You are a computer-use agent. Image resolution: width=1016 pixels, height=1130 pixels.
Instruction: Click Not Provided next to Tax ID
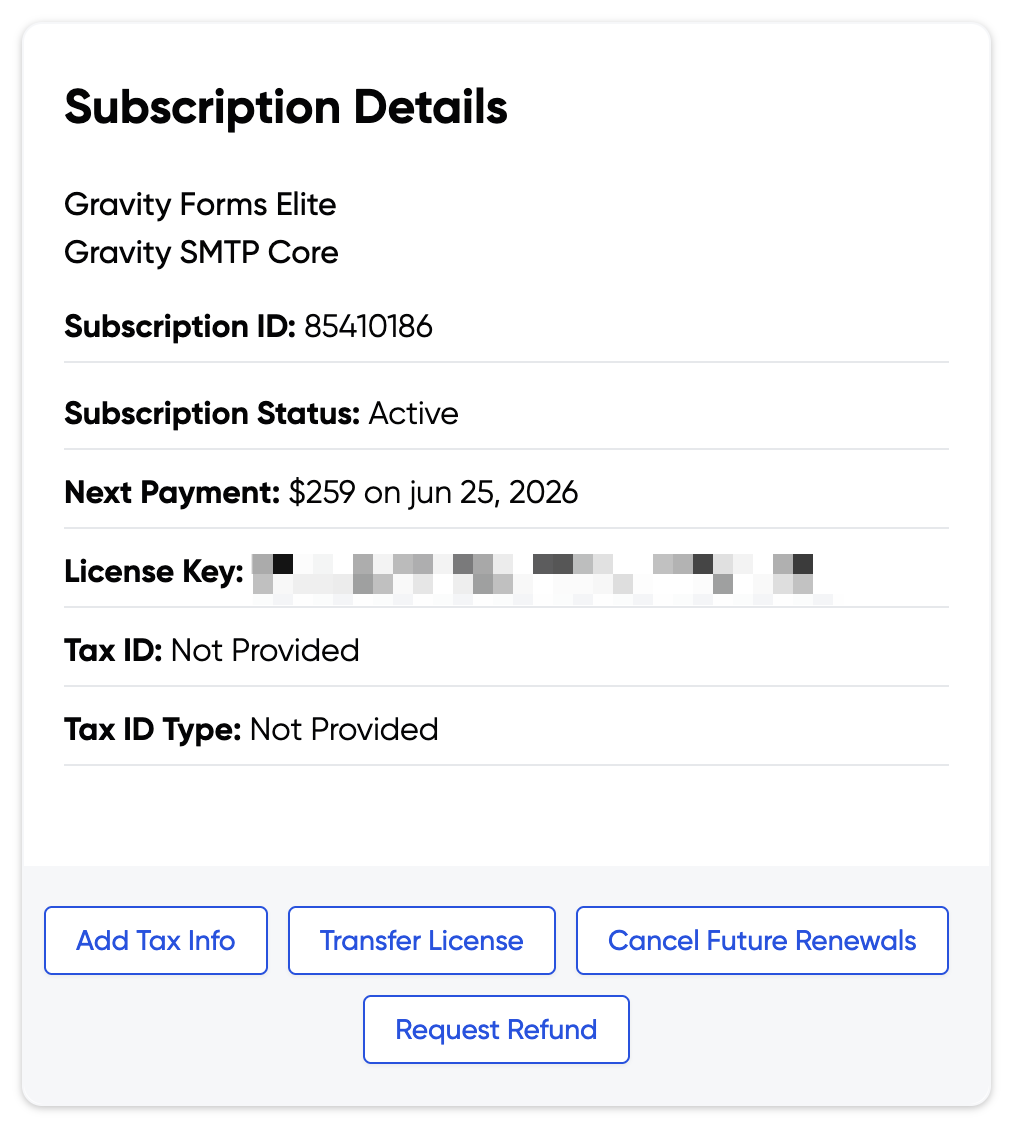coord(265,651)
